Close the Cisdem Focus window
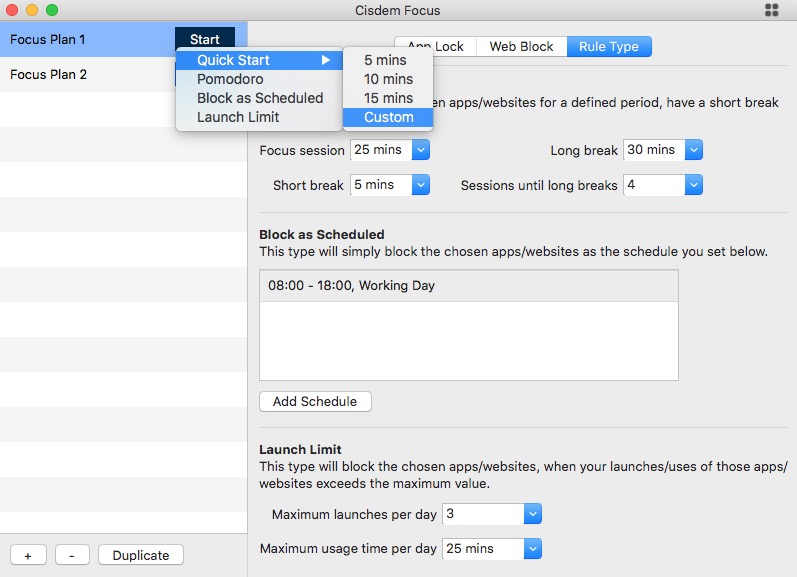The image size is (797, 577). tap(12, 10)
